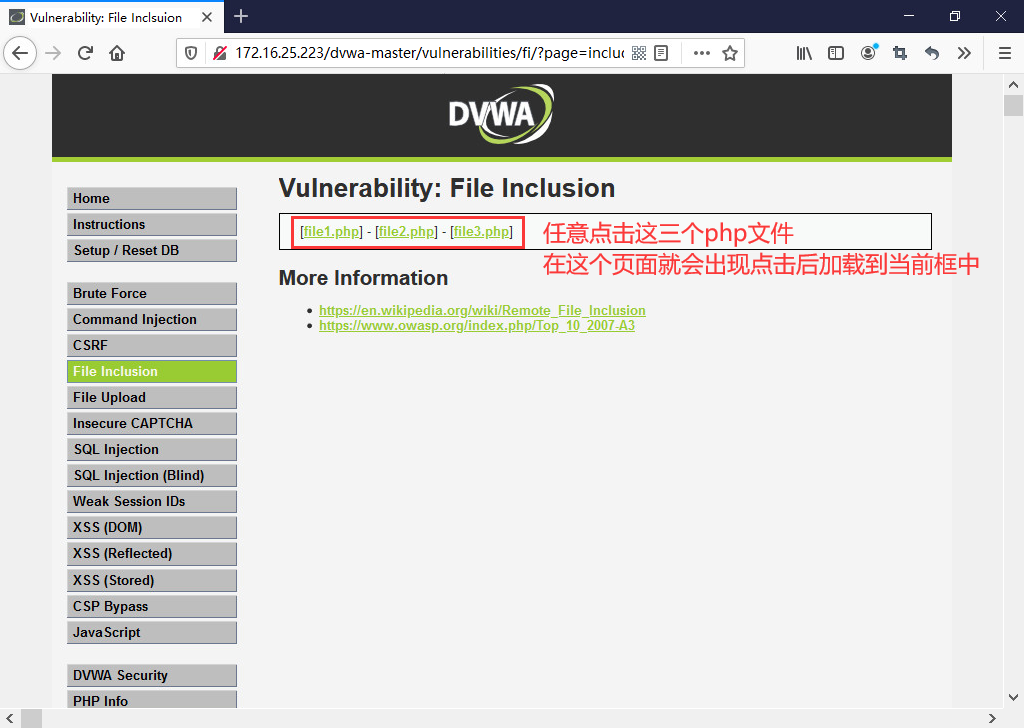Click vertical scrollbar down arrow
This screenshot has width=1024, height=728.
click(x=1013, y=697)
